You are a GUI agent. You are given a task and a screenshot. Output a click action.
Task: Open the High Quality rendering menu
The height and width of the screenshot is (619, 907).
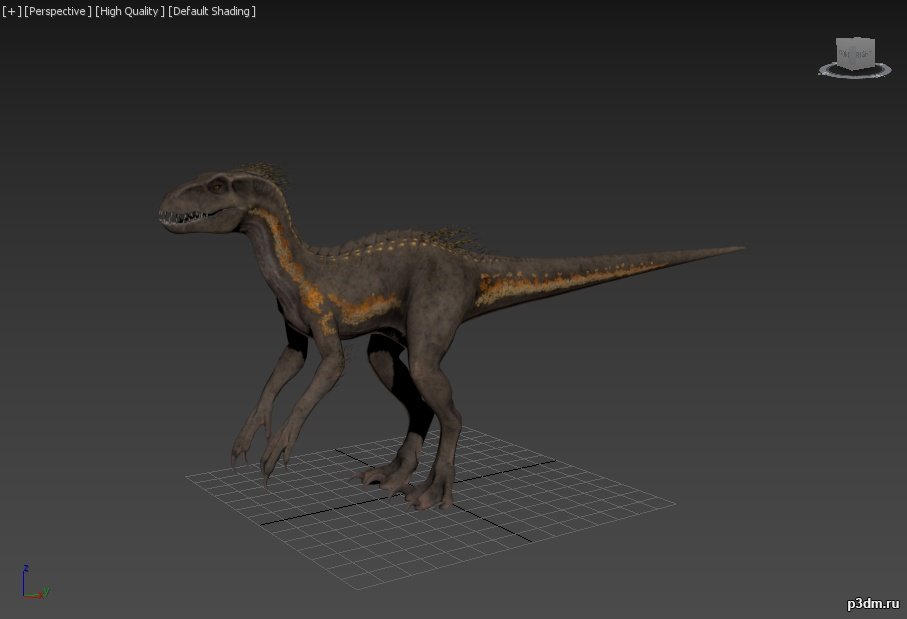pos(129,11)
